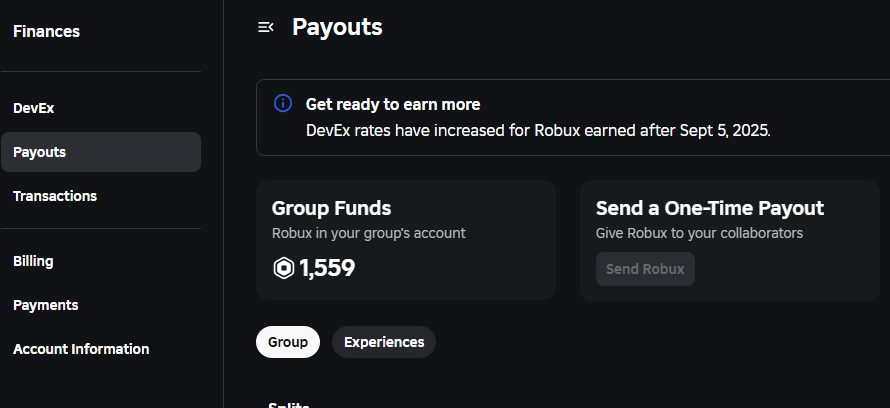Click the Group Funds card heading
Image resolution: width=890 pixels, height=408 pixels.
pyautogui.click(x=331, y=208)
